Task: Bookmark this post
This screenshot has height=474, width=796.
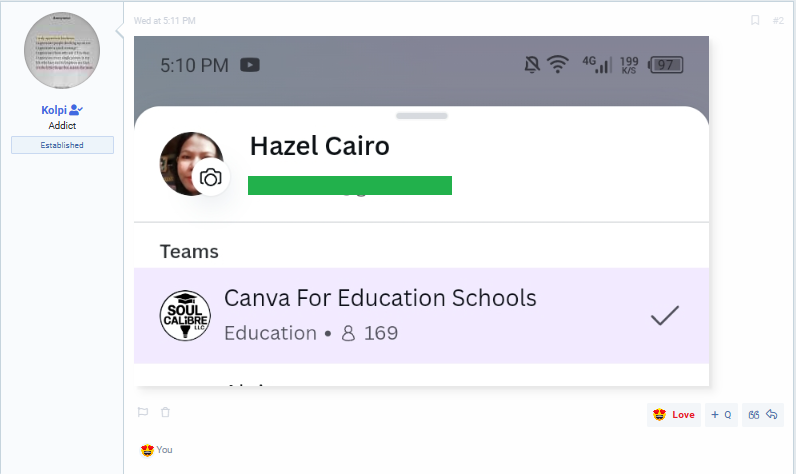Action: coord(755,20)
